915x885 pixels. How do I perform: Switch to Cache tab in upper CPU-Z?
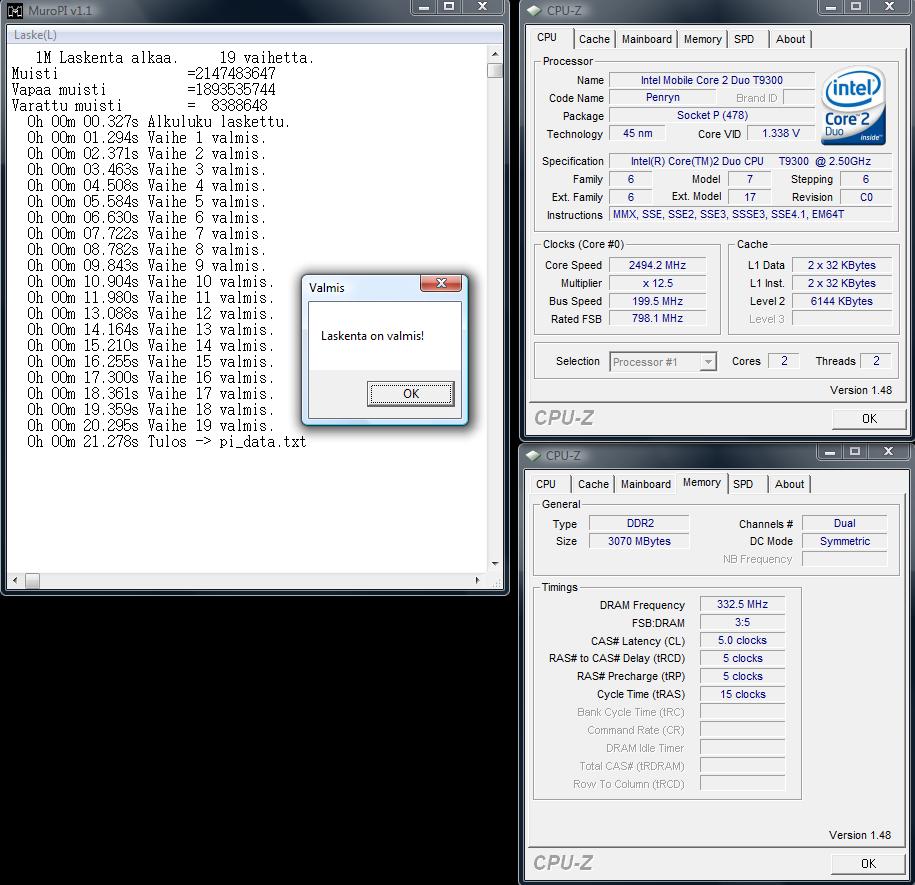[x=594, y=39]
